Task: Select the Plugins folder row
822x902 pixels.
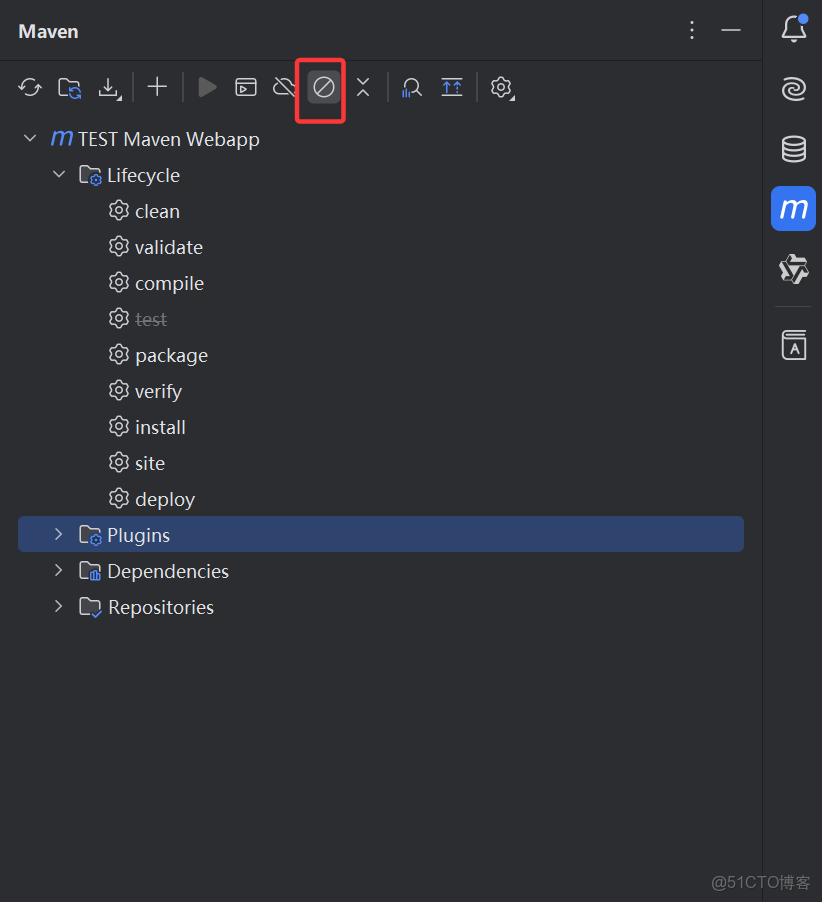Action: pos(381,534)
